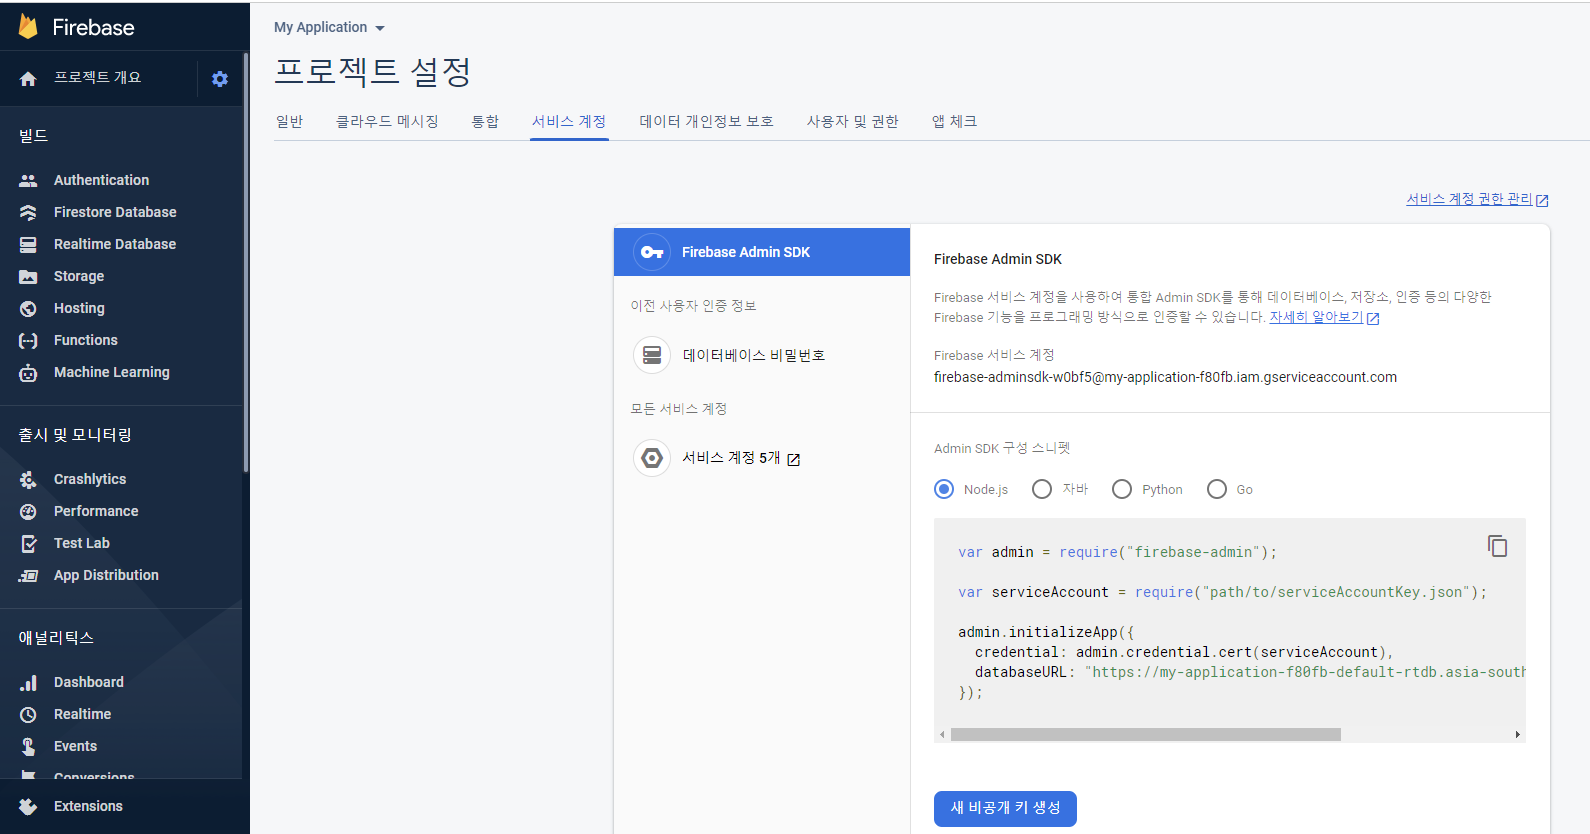The width and height of the screenshot is (1590, 834).
Task: Select the Go radio button
Action: click(x=1217, y=489)
